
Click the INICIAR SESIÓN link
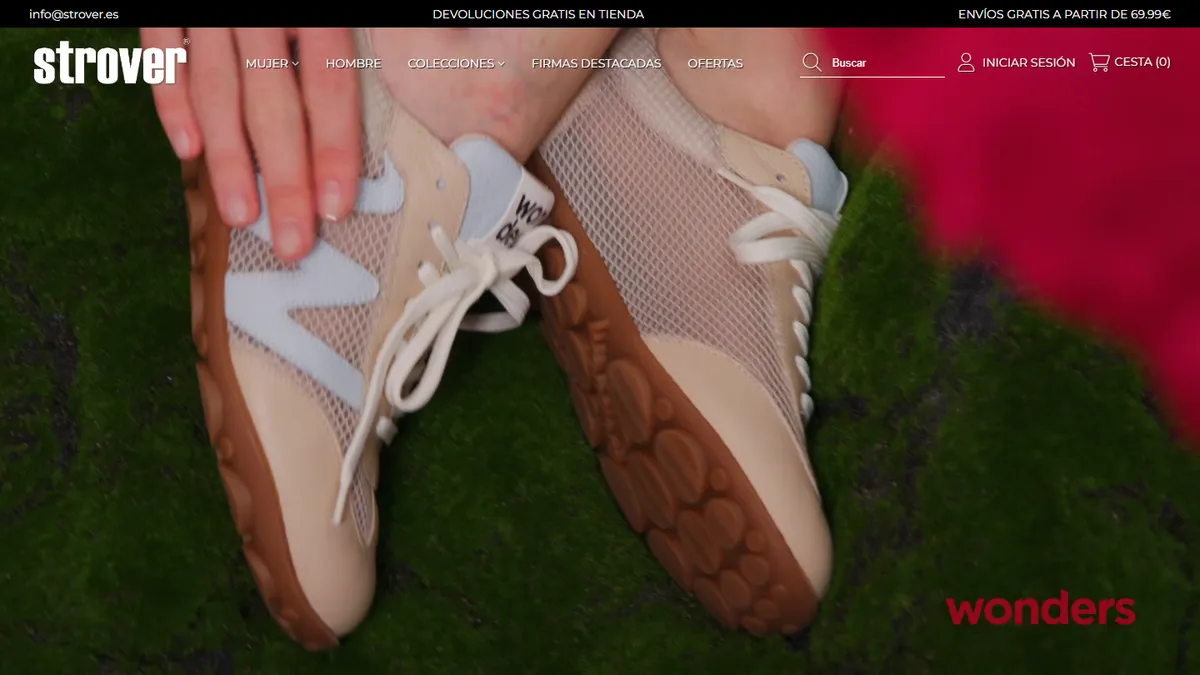tap(1029, 62)
